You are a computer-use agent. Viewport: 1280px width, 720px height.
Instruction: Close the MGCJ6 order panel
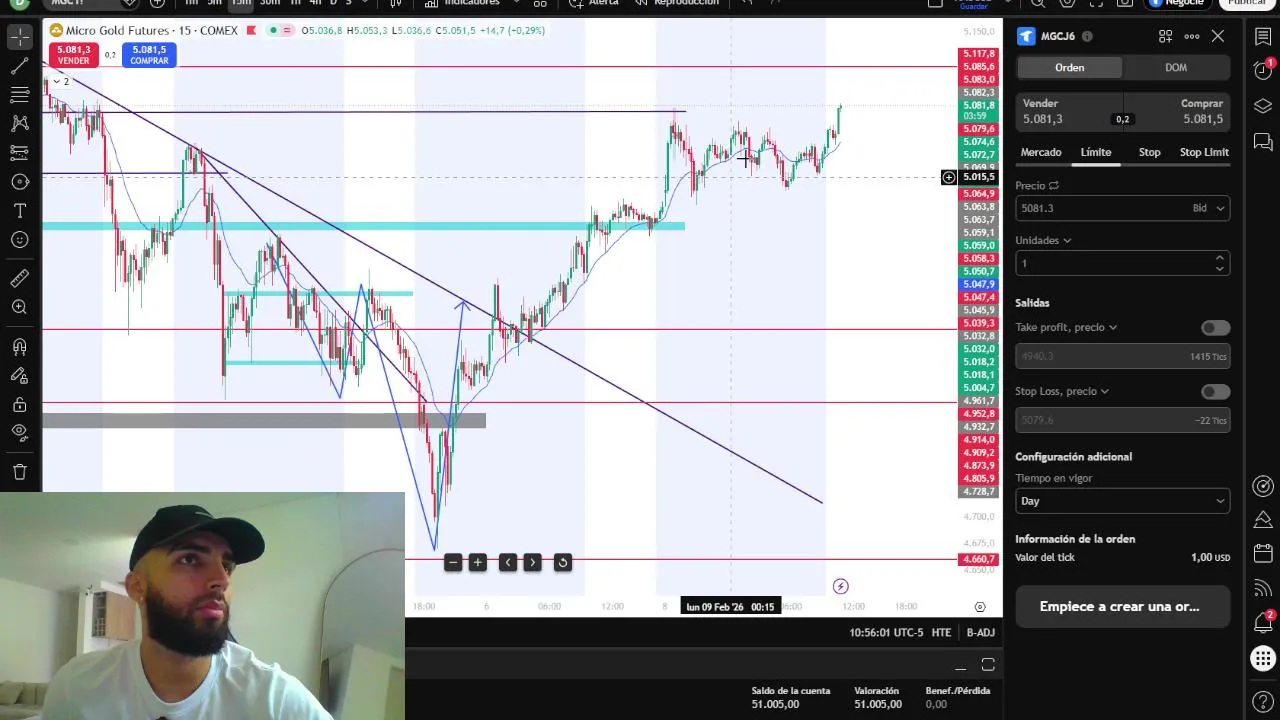tap(1218, 36)
